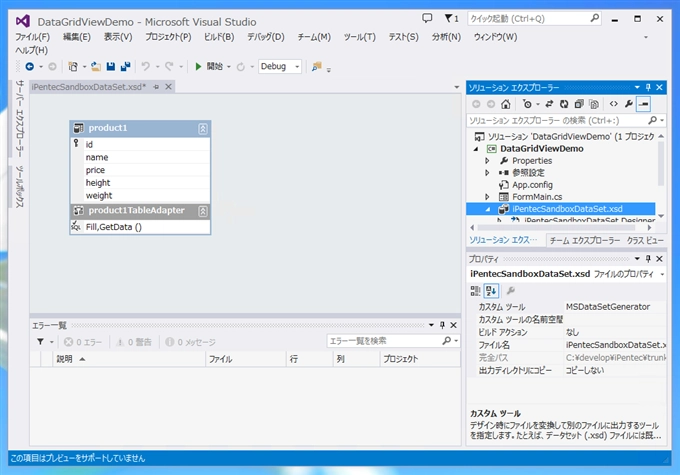Click the Pending Changes Filter clock icon
Screen dimensions: 680x475
click(x=527, y=104)
